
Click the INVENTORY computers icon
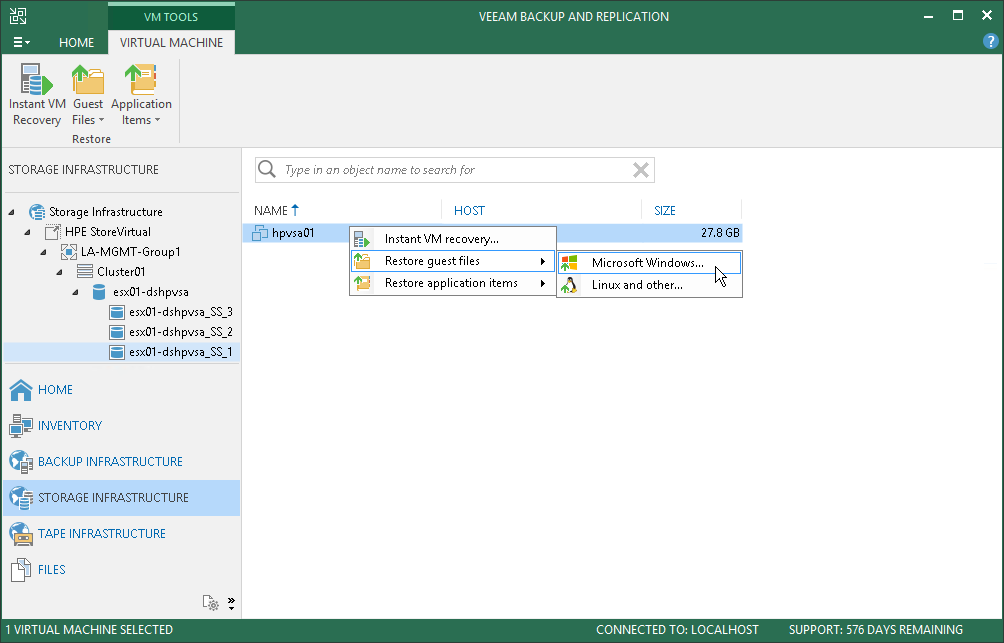[x=21, y=426]
